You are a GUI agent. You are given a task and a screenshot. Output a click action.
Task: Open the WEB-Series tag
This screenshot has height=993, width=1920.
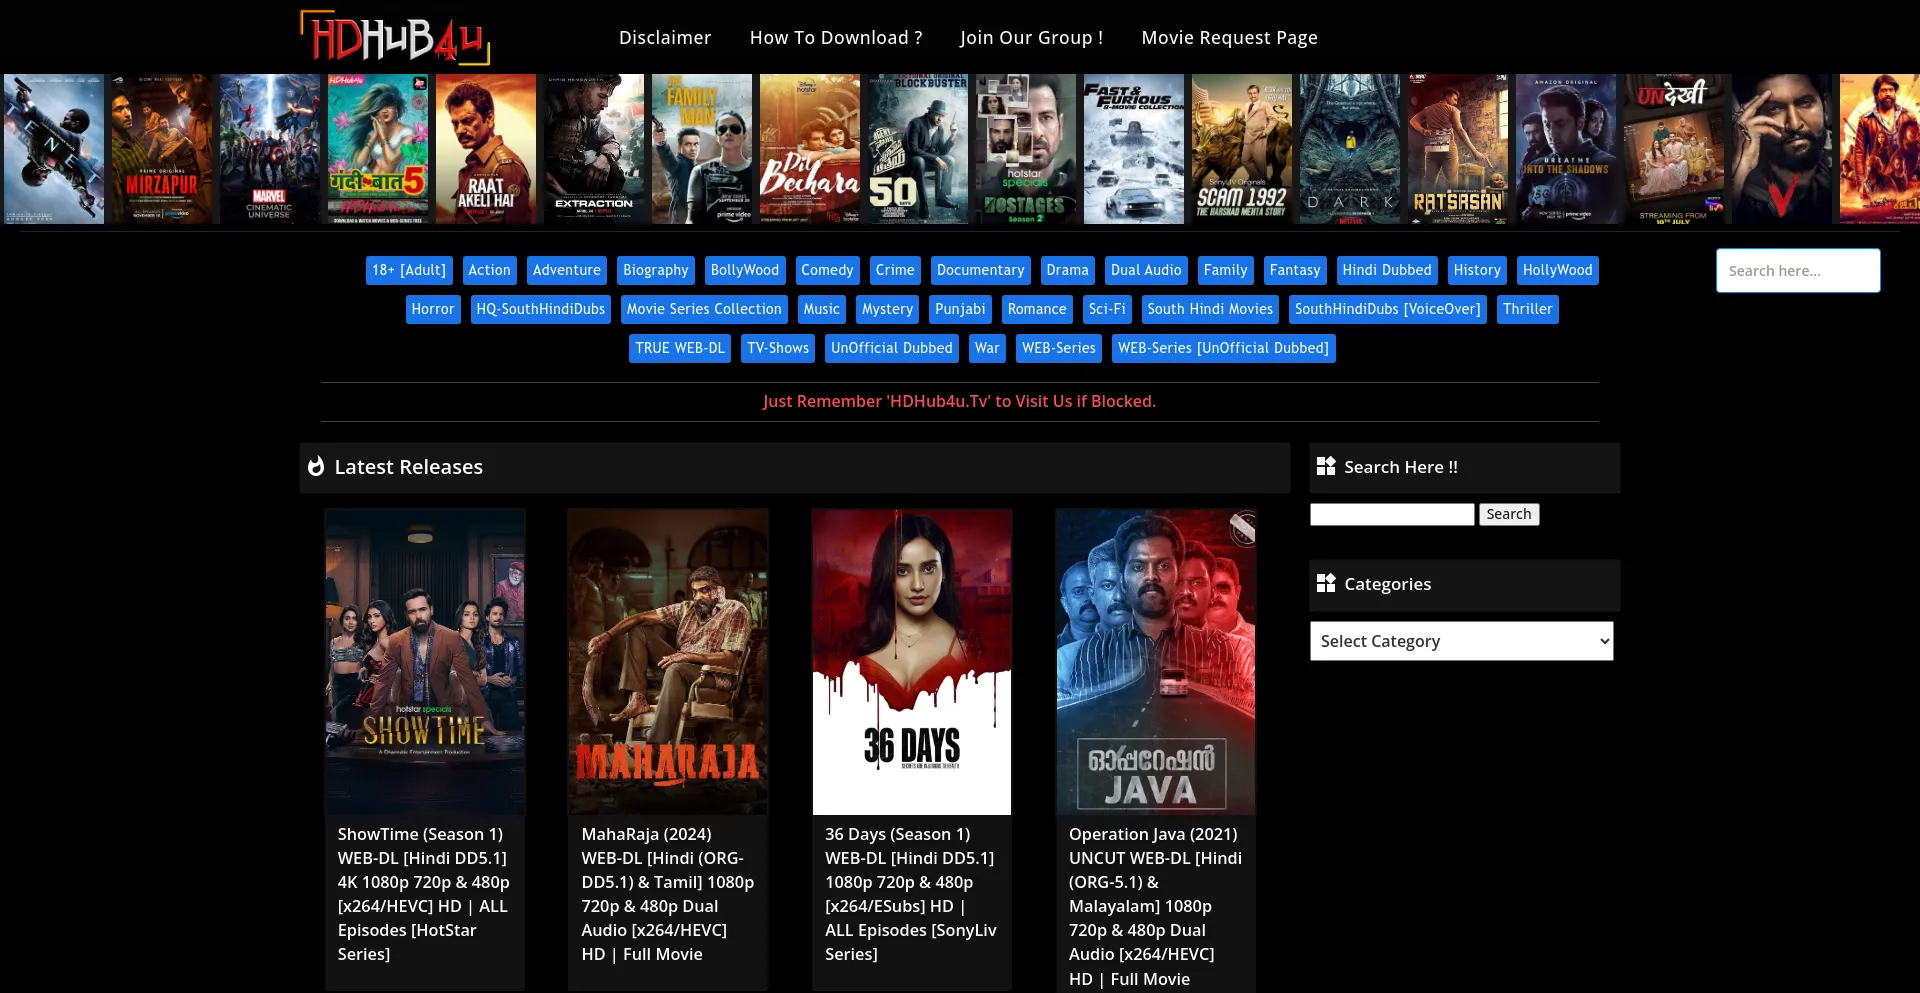click(1059, 348)
